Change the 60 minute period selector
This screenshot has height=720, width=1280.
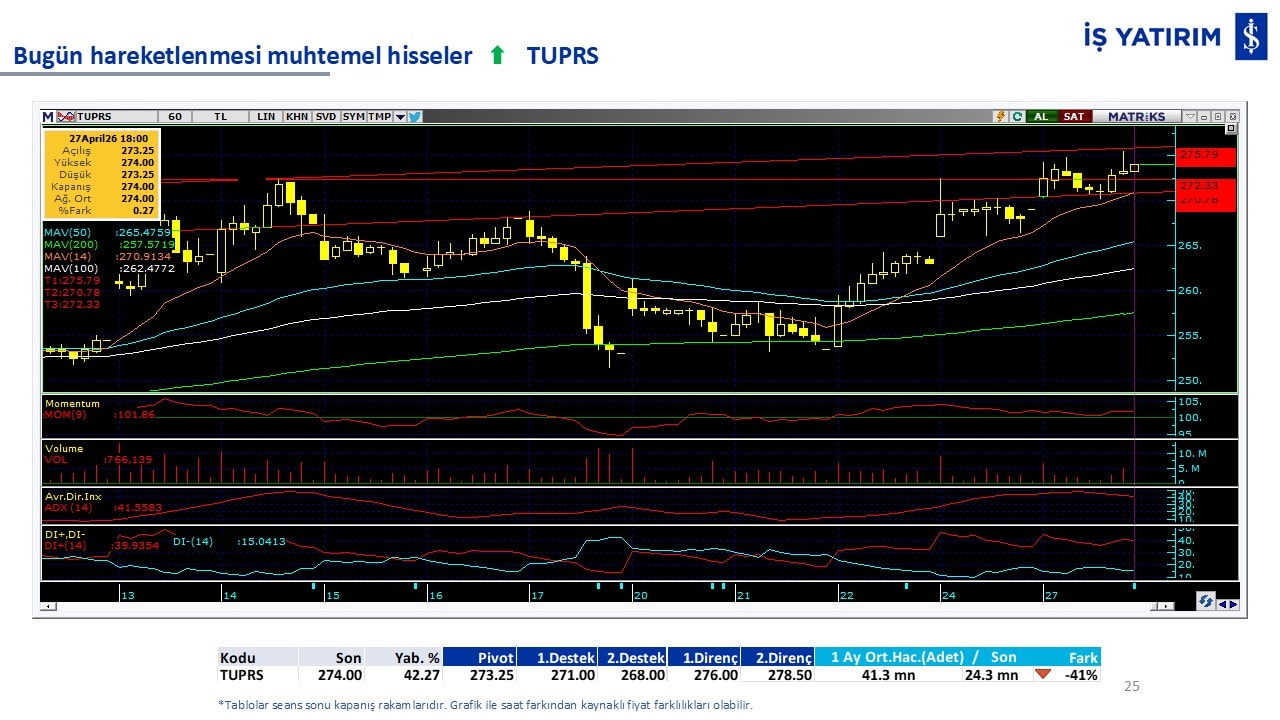coord(175,117)
